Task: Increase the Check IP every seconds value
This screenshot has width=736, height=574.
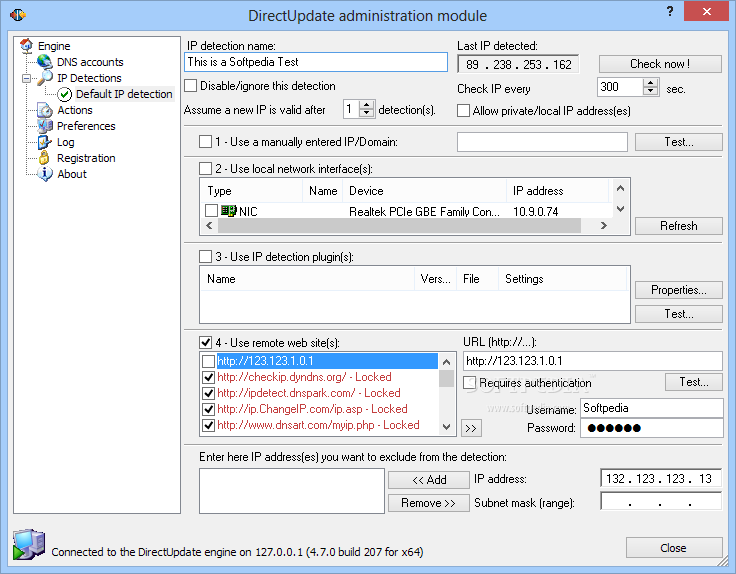Action: [x=650, y=83]
